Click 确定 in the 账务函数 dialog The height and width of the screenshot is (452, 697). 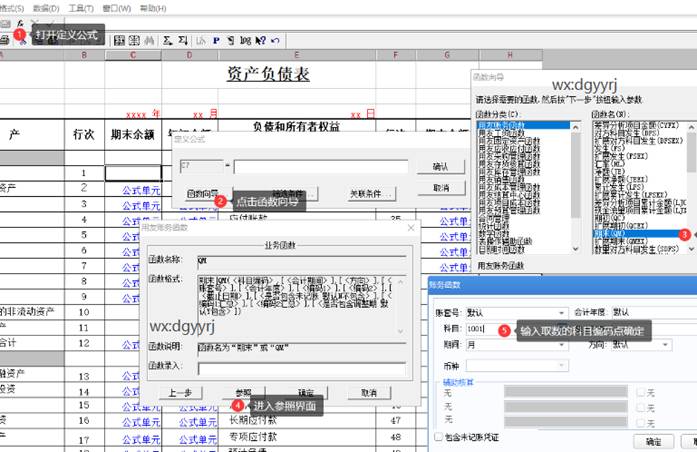click(653, 441)
